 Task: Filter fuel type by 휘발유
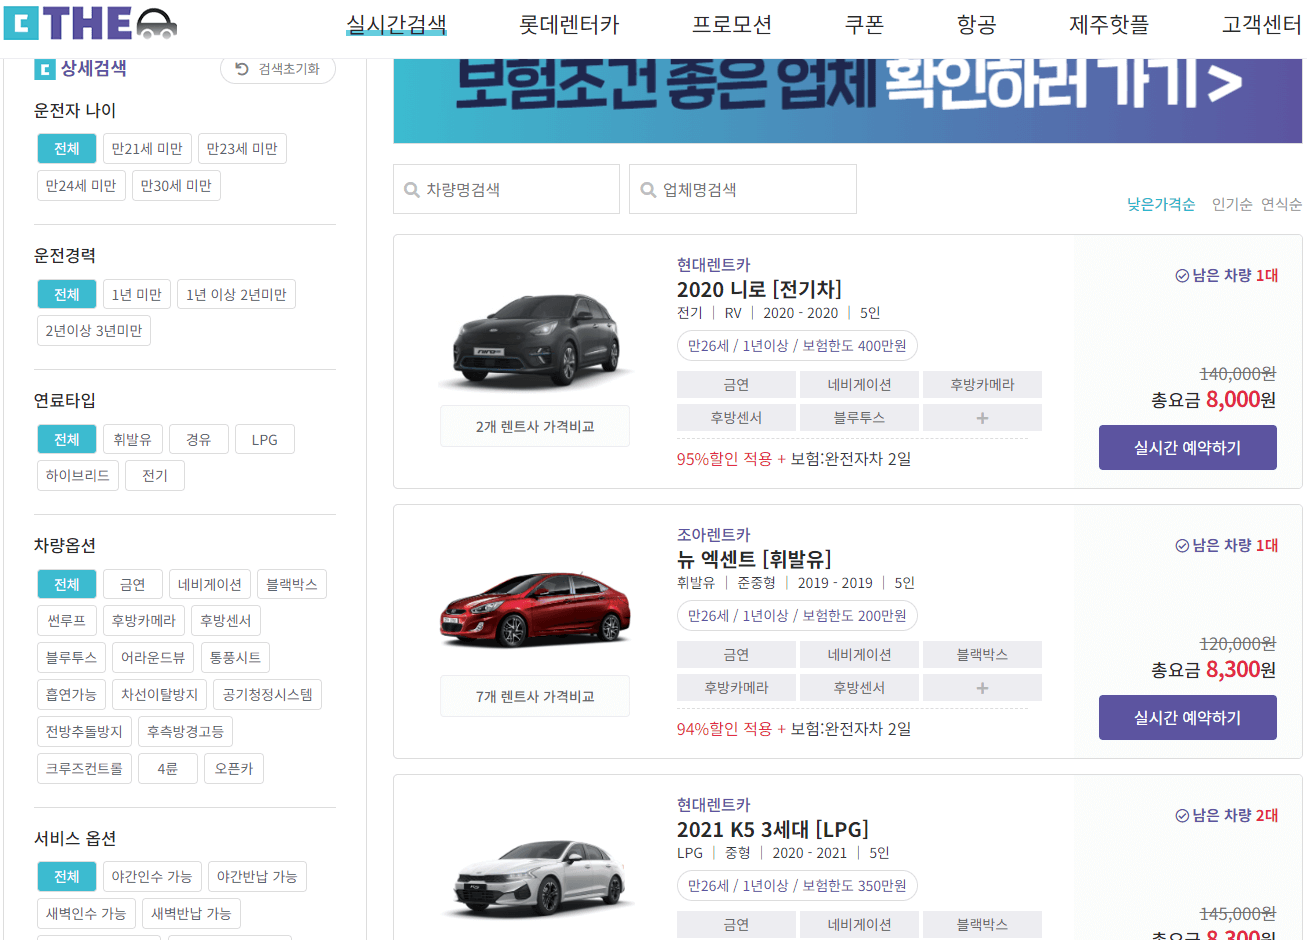tap(132, 440)
